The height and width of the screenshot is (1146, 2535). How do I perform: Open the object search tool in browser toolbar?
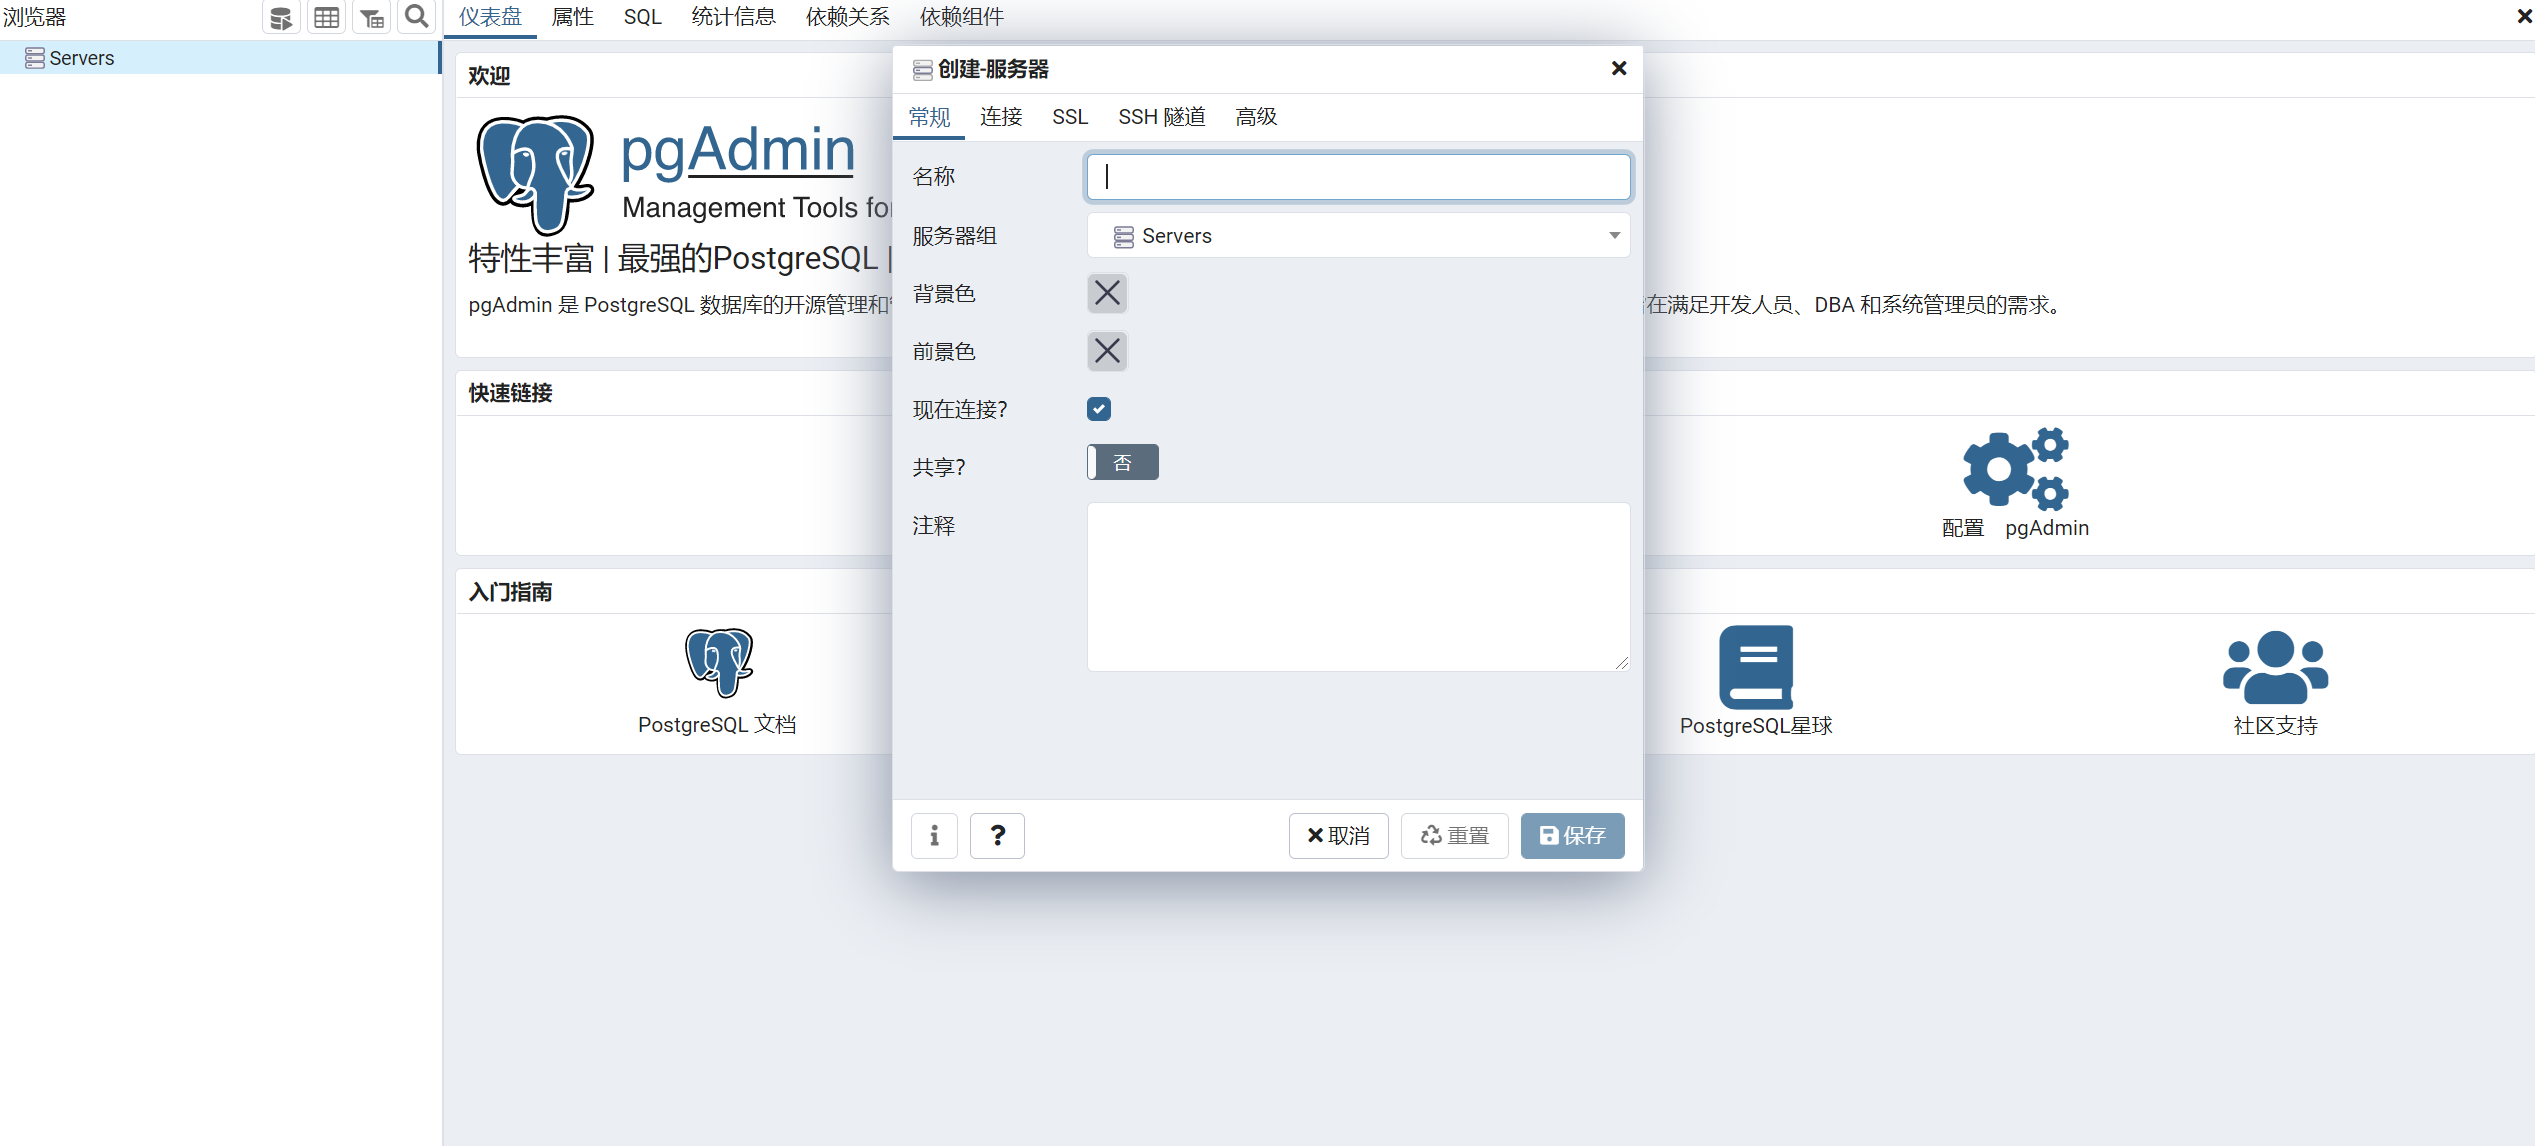point(417,16)
